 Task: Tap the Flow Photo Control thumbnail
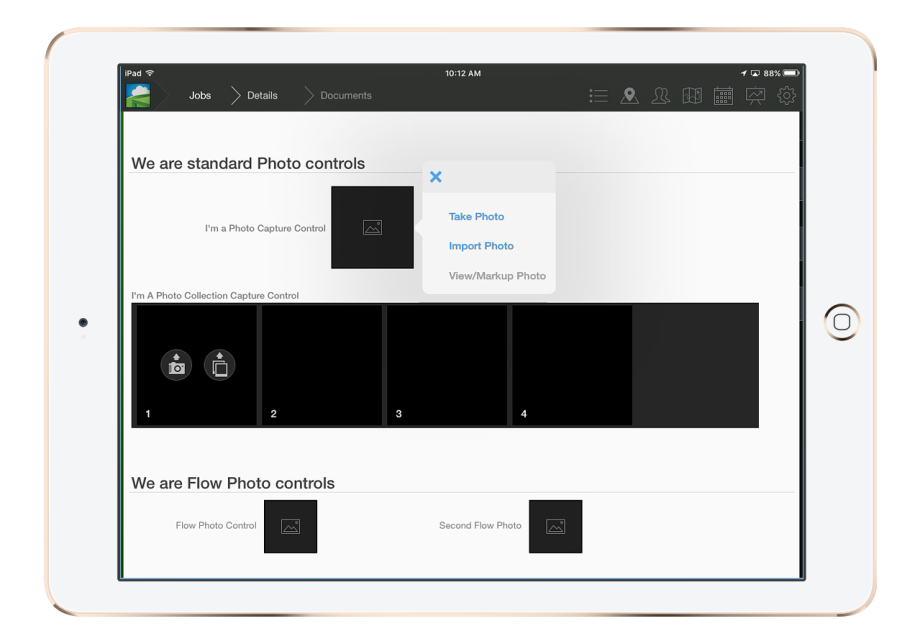click(290, 526)
